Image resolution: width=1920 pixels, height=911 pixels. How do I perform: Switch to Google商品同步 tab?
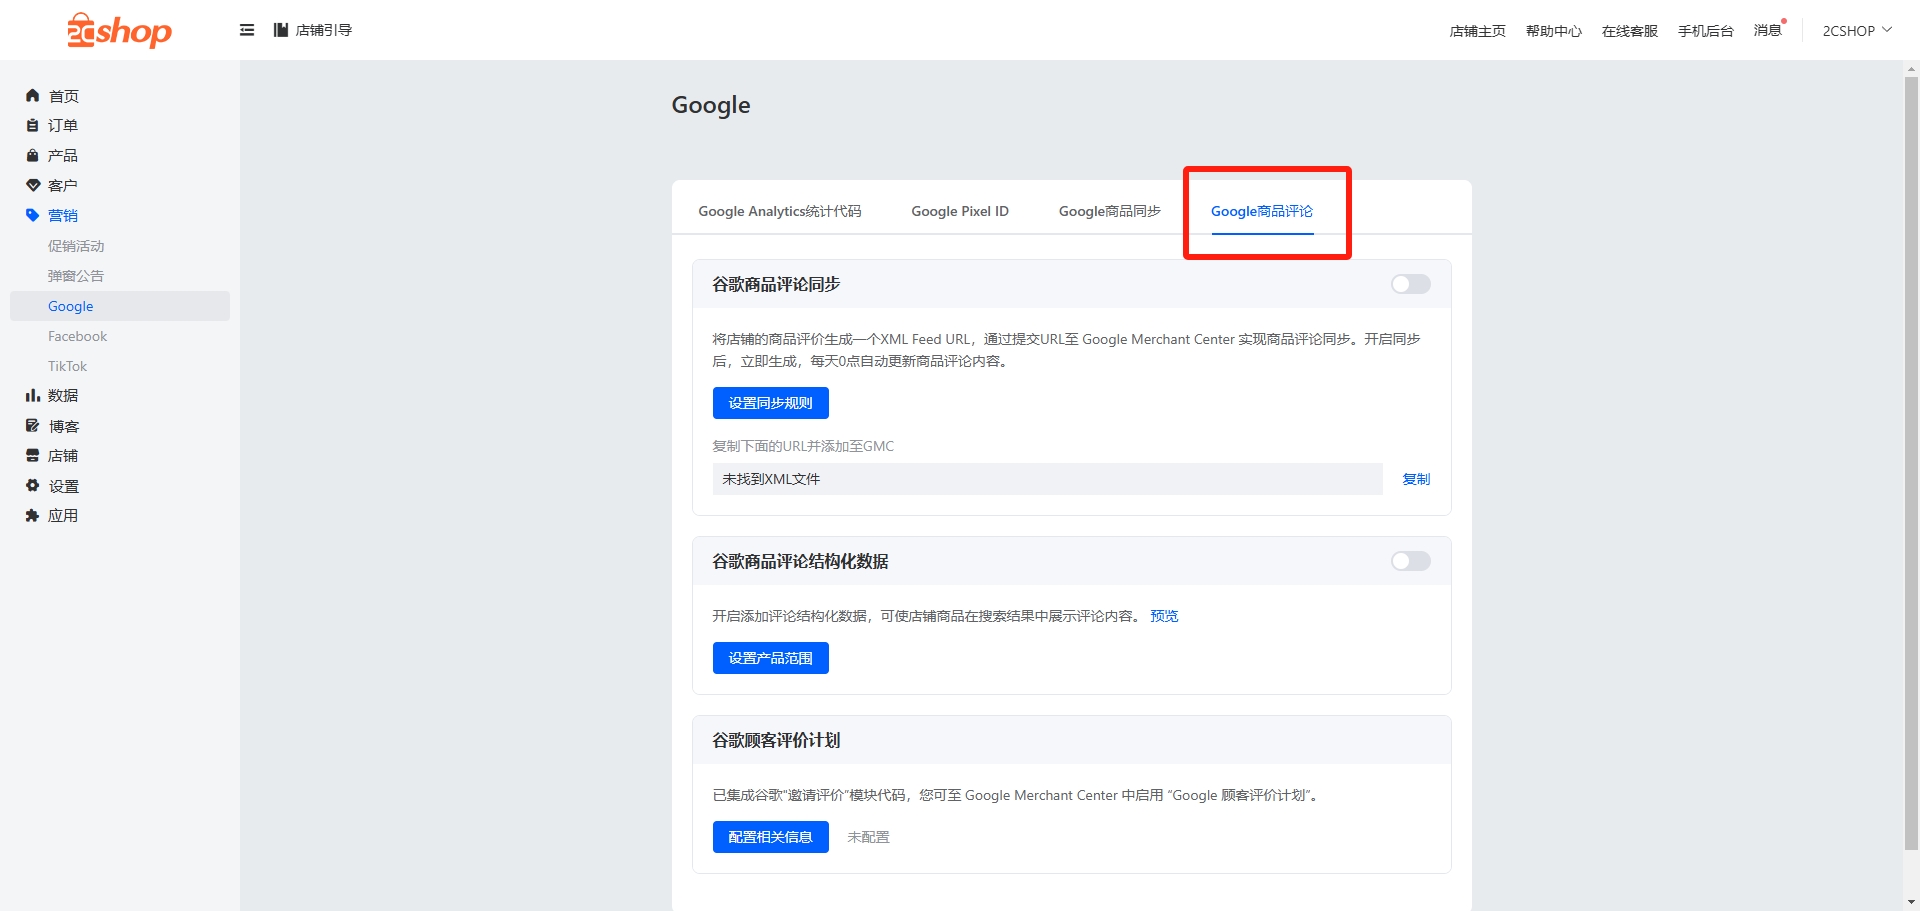(x=1109, y=211)
